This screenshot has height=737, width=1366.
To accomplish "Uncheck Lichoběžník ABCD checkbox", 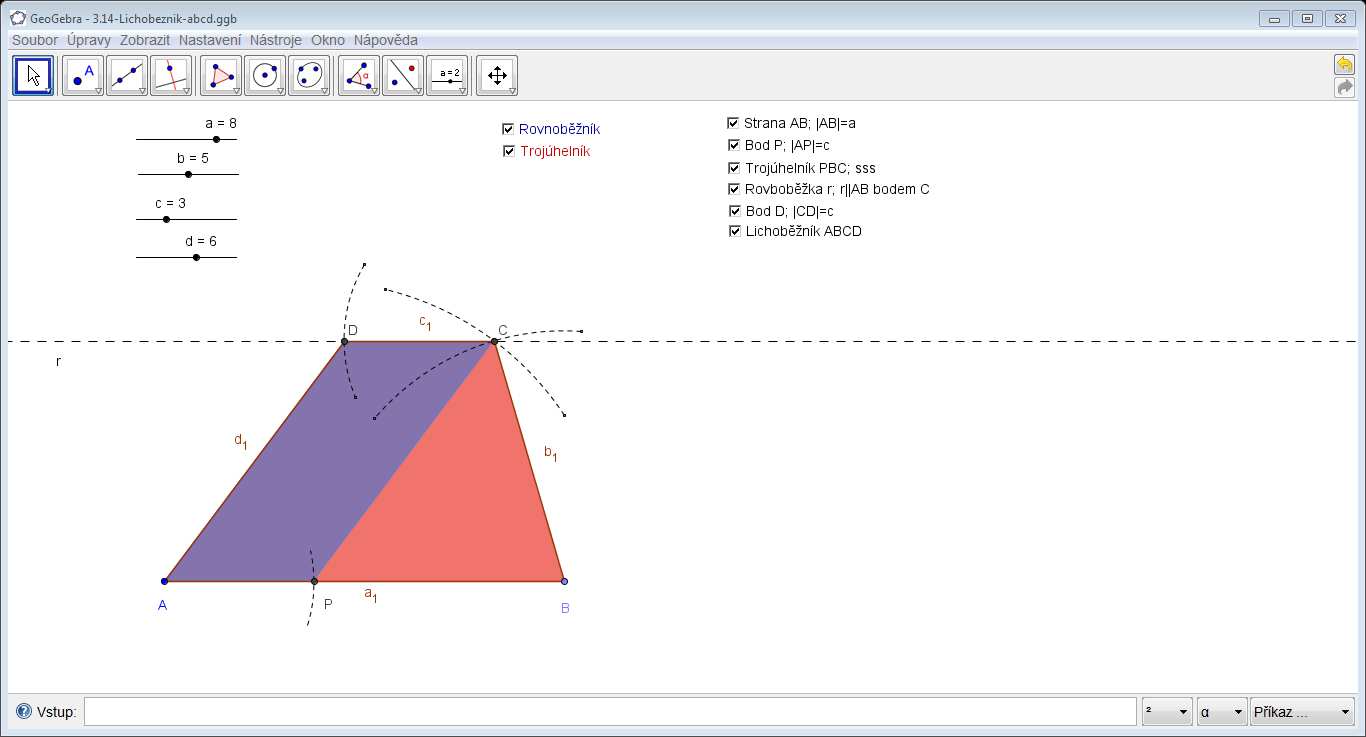I will pos(735,231).
